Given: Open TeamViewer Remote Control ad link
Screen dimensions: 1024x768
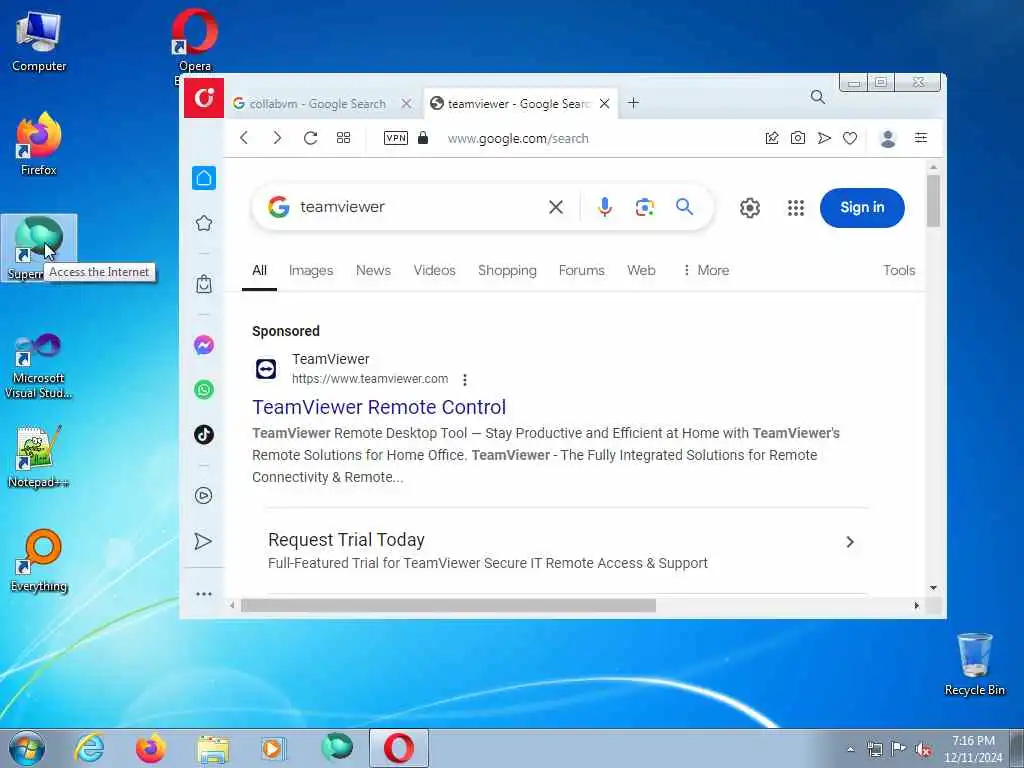Looking at the screenshot, I should (379, 407).
